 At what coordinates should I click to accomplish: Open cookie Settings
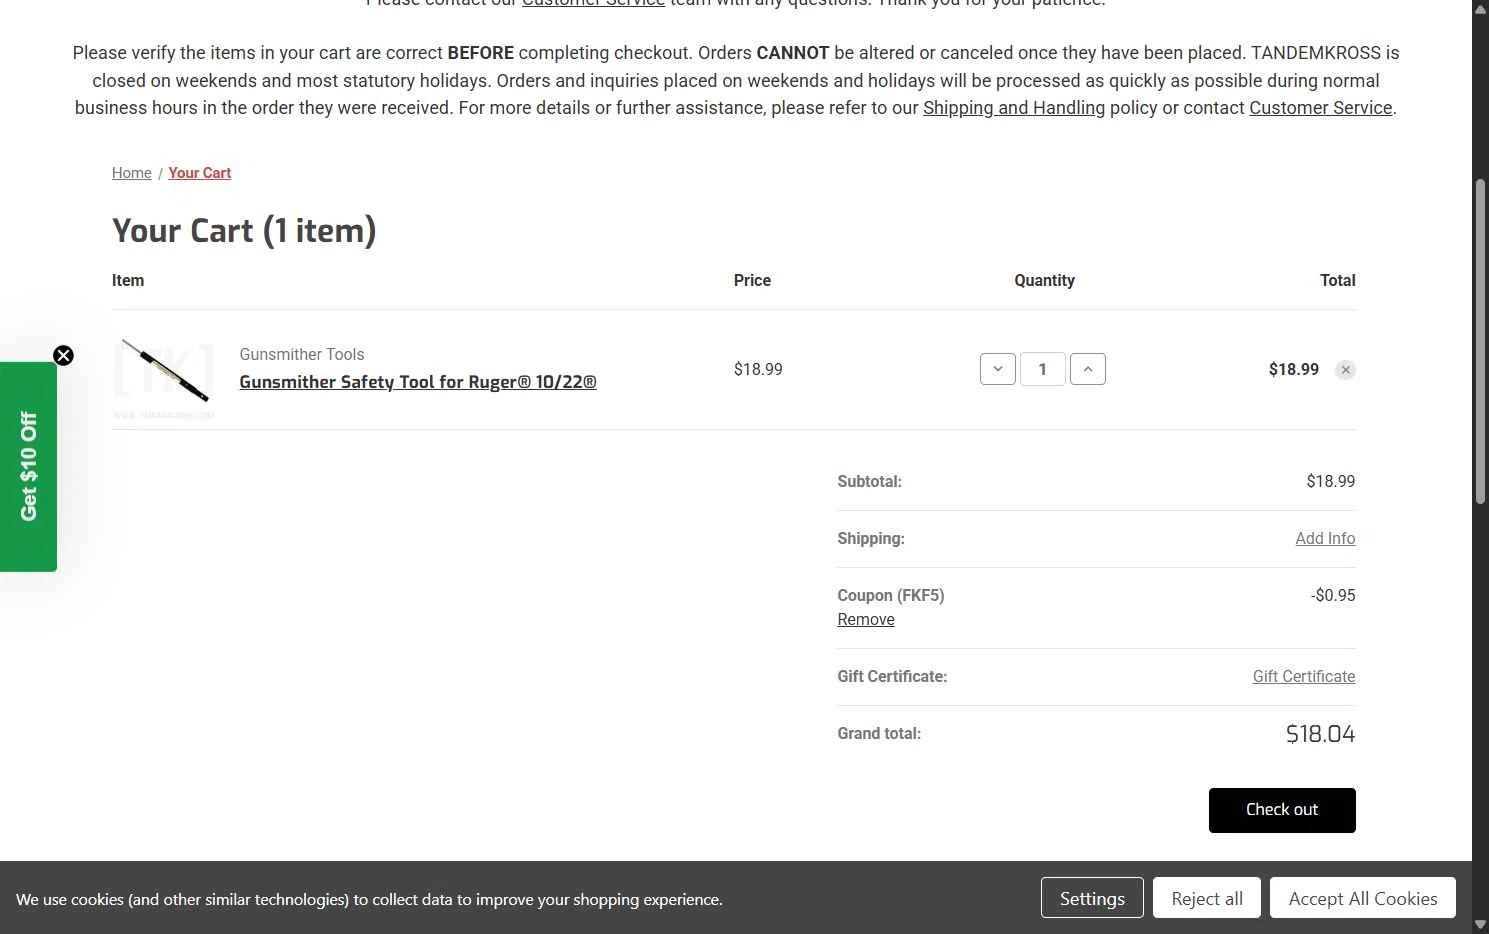[x=1092, y=898]
